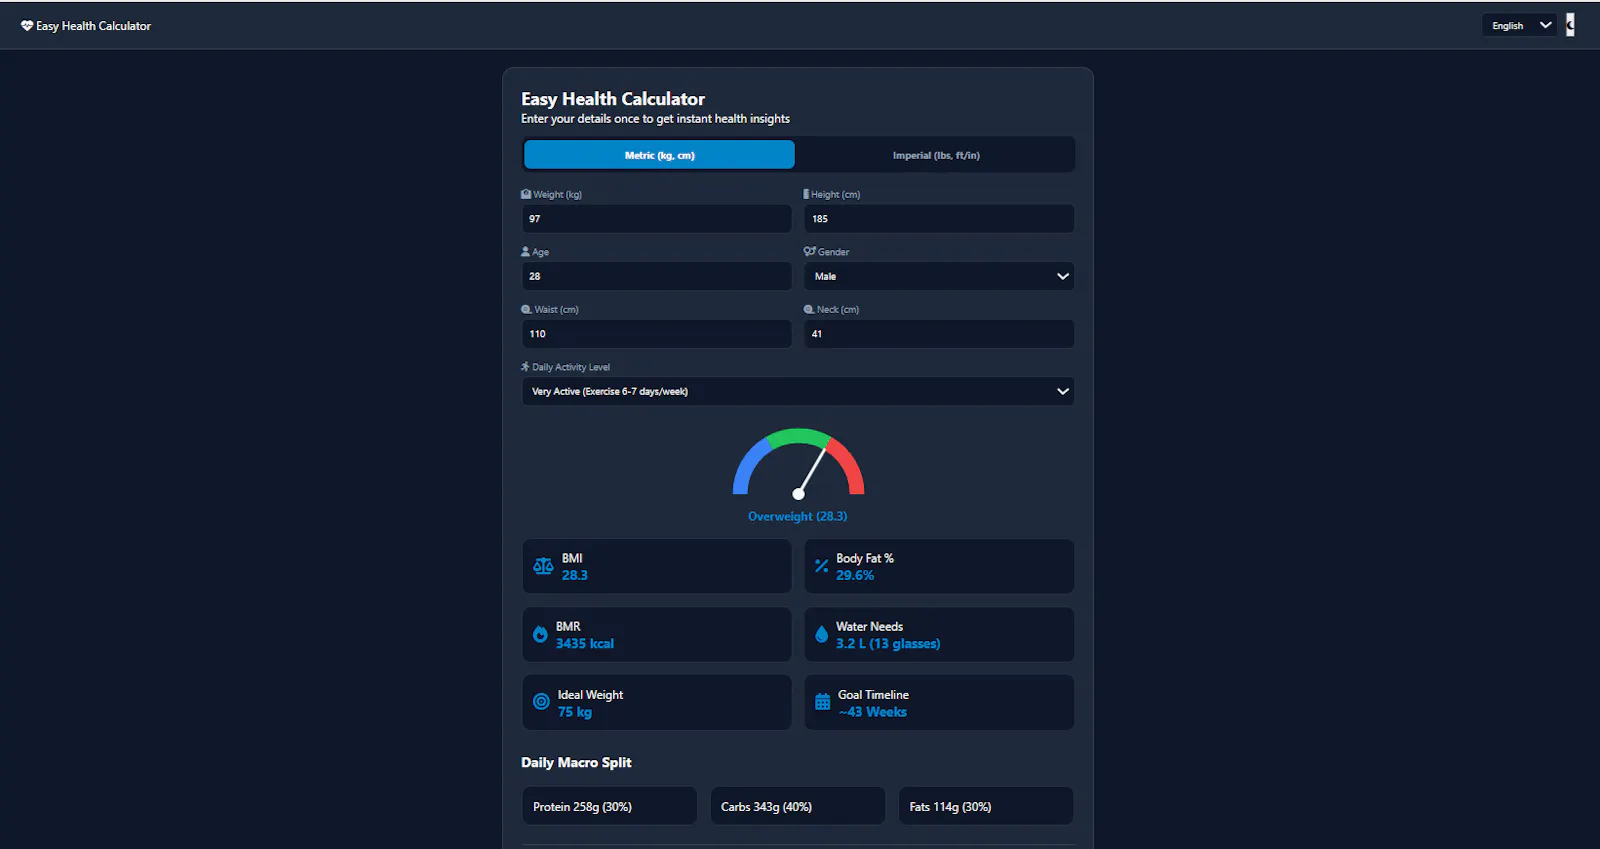Click the "Fats 114g (30%)" macro card
The width and height of the screenshot is (1600, 849).
click(986, 806)
